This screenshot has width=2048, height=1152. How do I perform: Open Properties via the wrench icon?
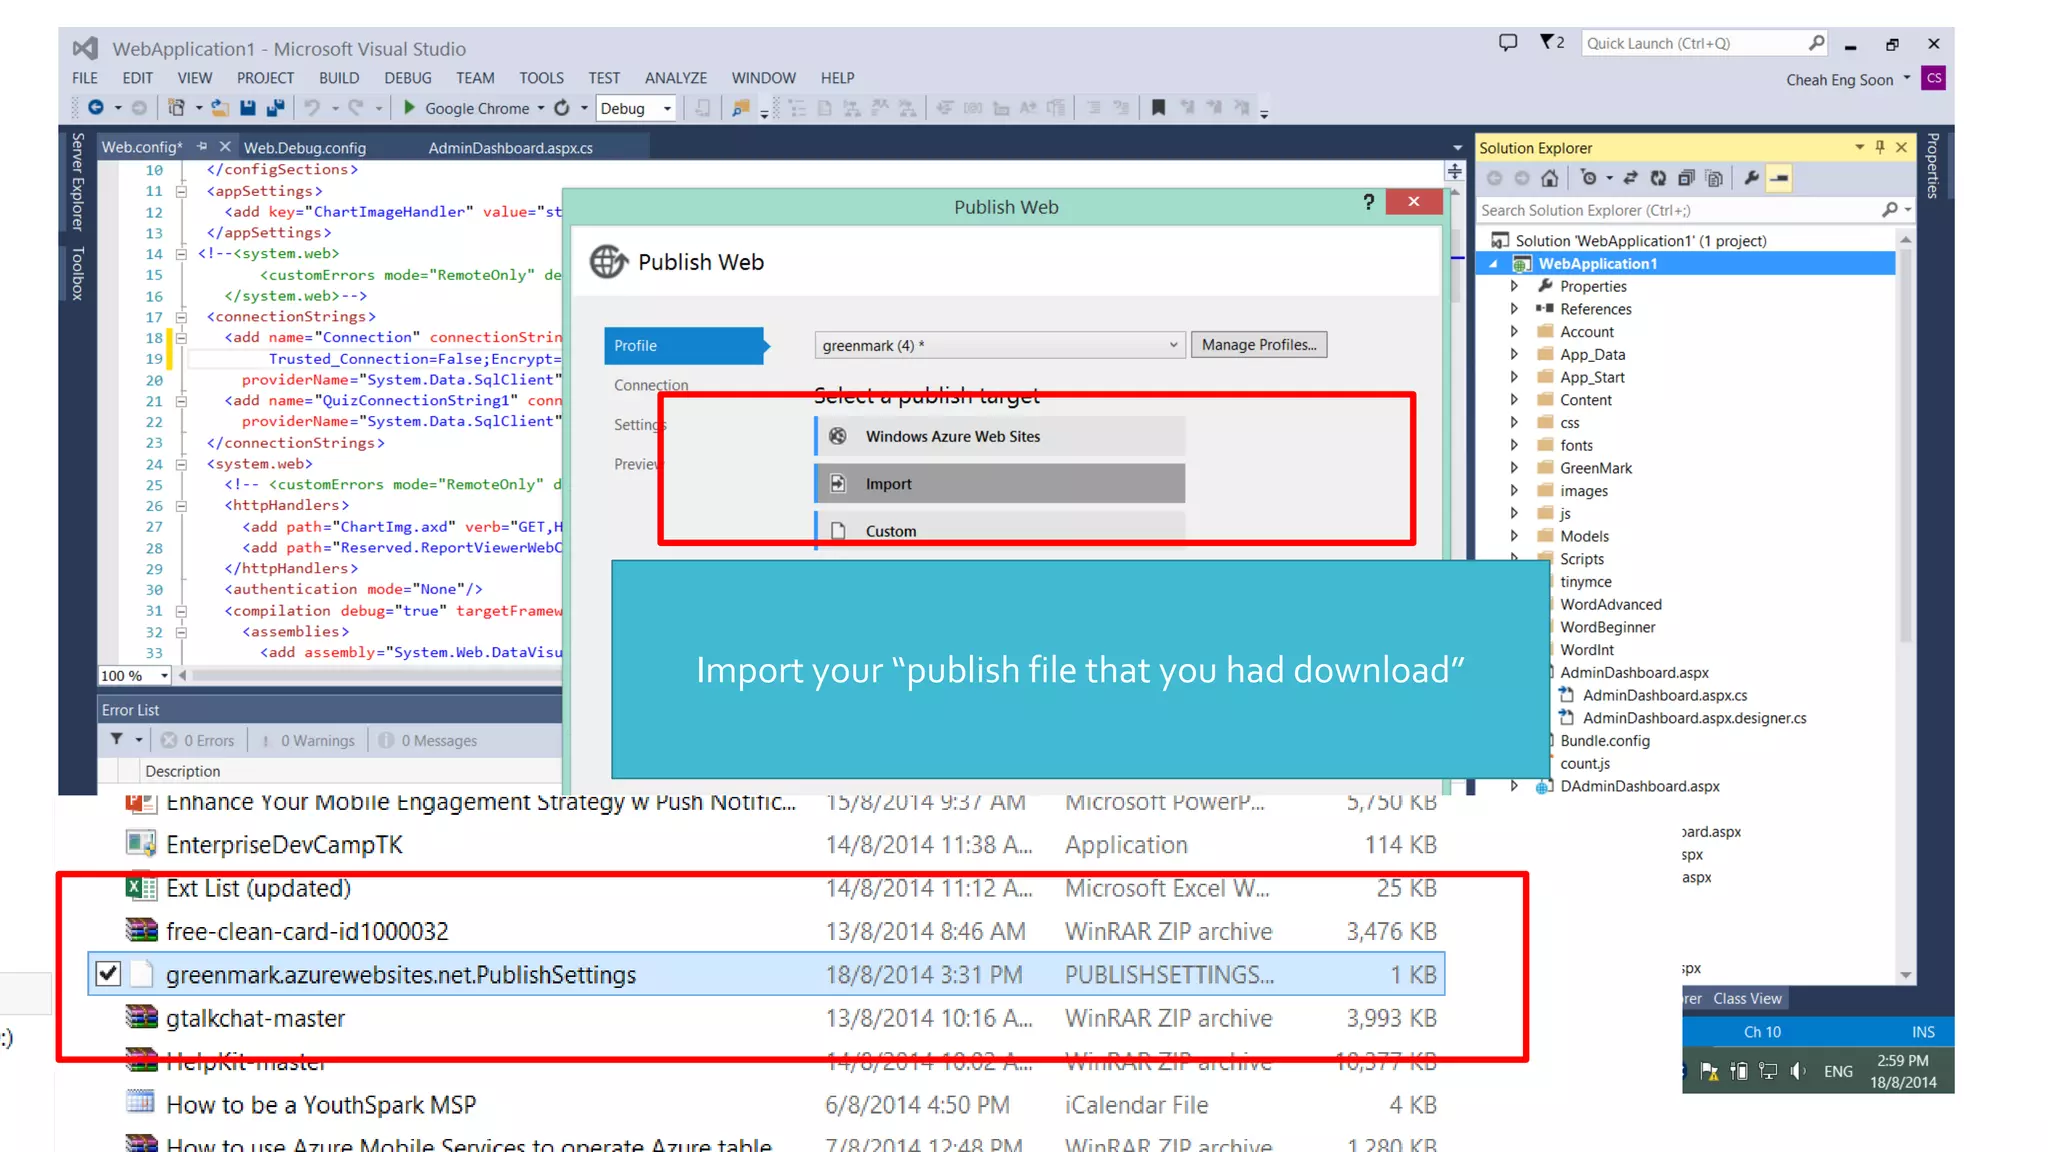click(1751, 178)
